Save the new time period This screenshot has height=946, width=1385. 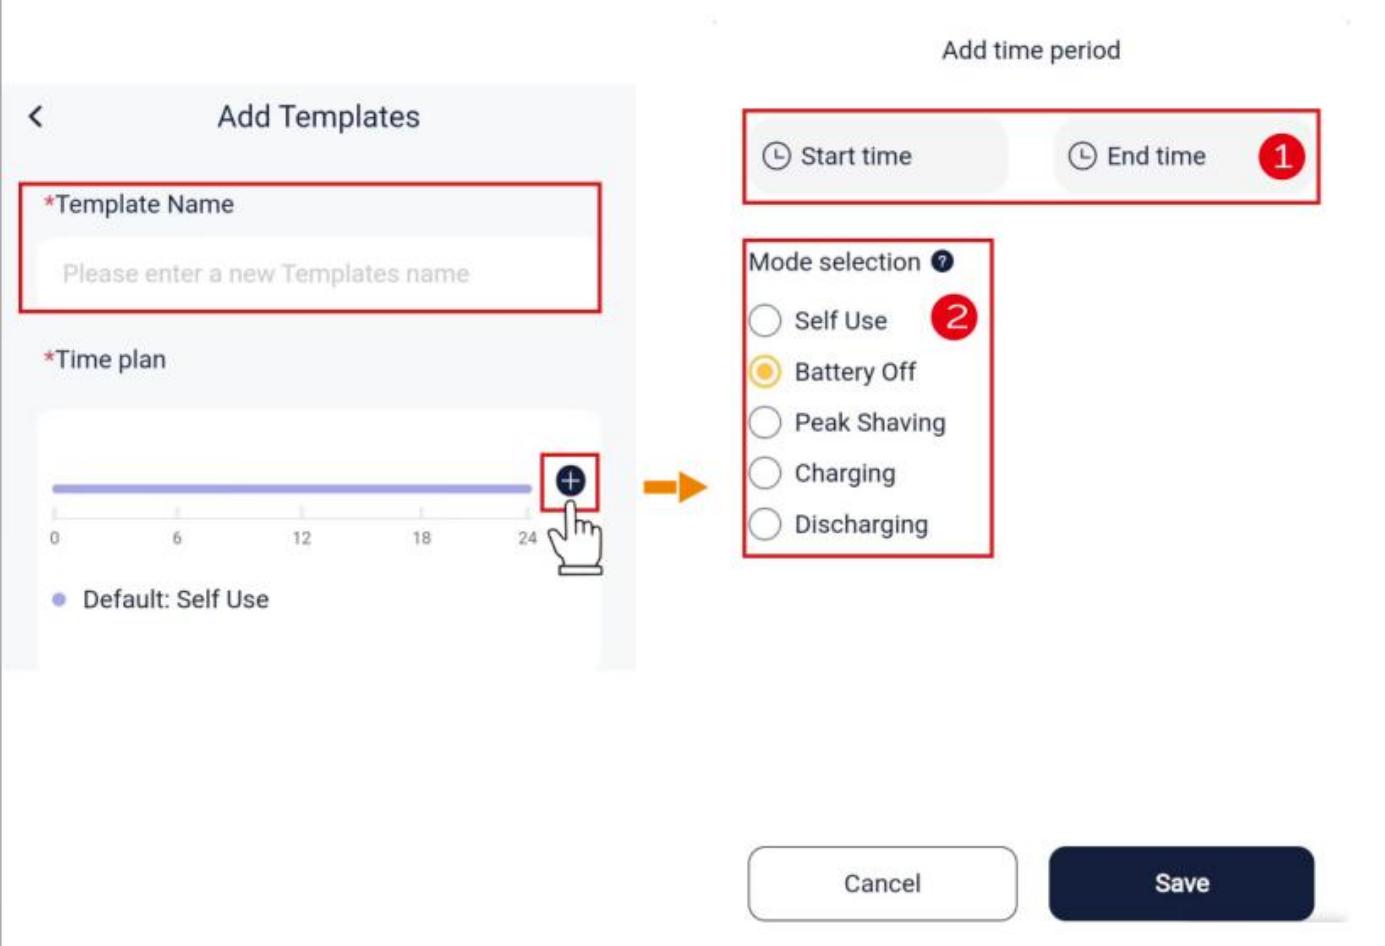(x=1181, y=883)
